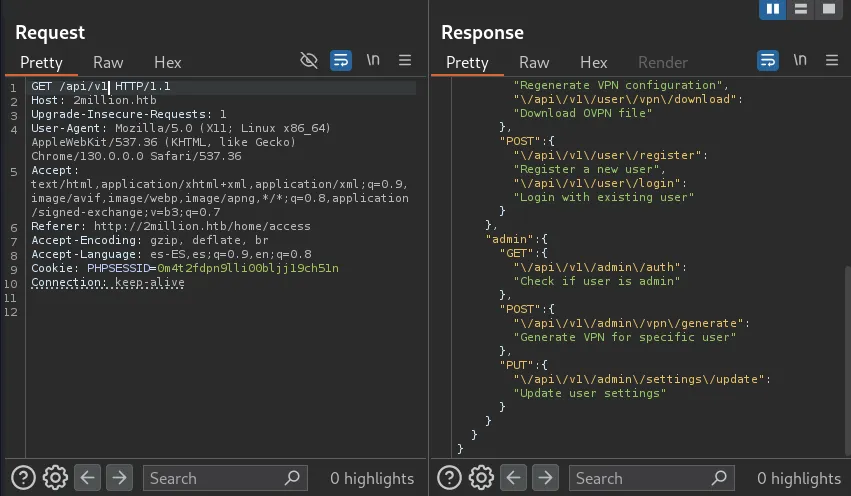Toggle Request show non-printable \n characters
Screen dimensions: 851x496
(x=373, y=61)
